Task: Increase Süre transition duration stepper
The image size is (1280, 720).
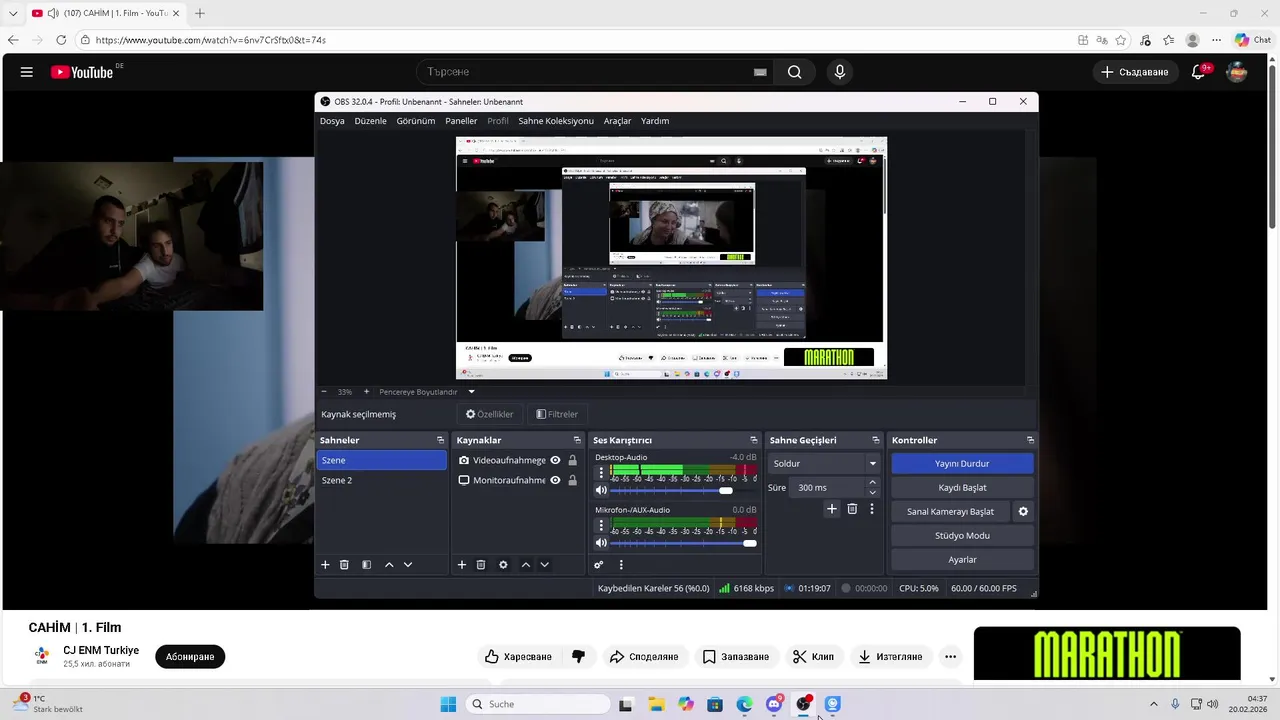Action: point(872,483)
